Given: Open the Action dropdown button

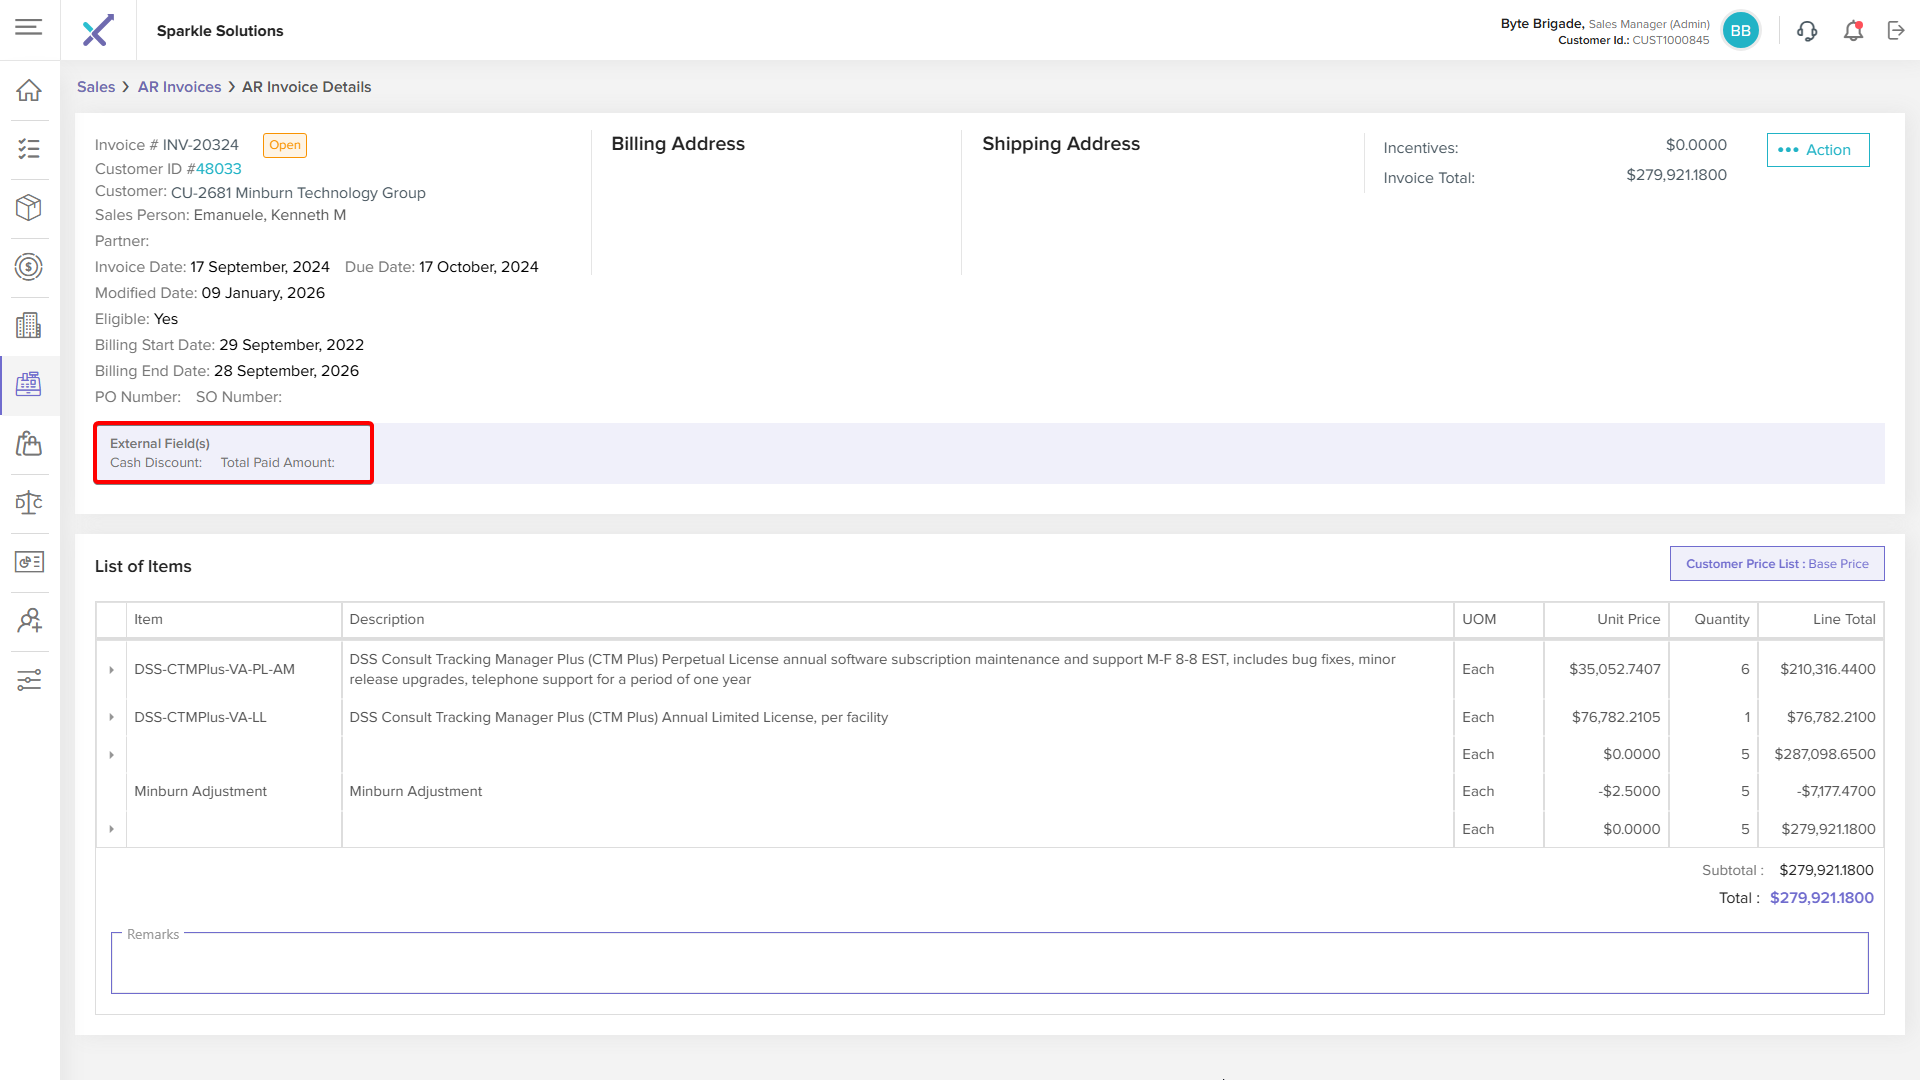Looking at the screenshot, I should [1817, 150].
